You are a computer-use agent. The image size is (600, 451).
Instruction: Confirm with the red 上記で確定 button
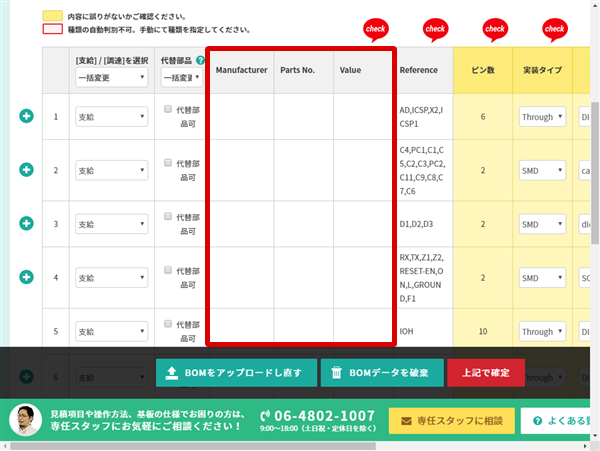(x=486, y=373)
